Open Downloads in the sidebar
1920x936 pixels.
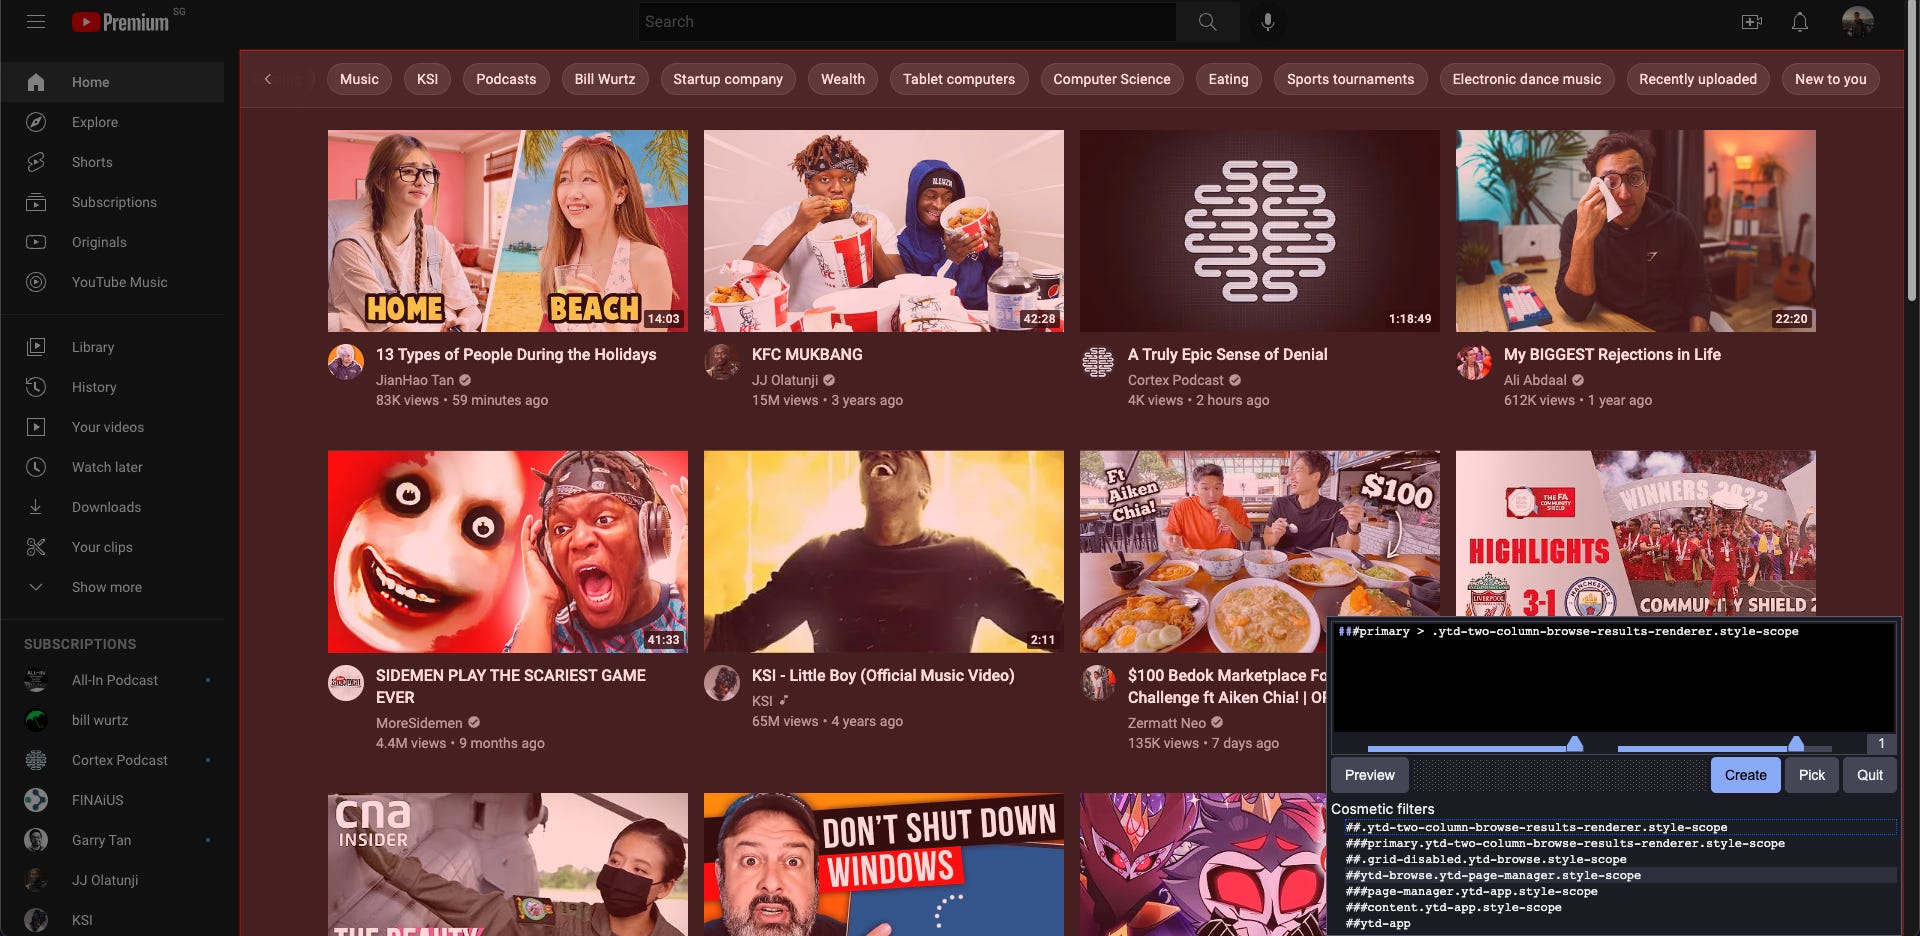(112, 507)
